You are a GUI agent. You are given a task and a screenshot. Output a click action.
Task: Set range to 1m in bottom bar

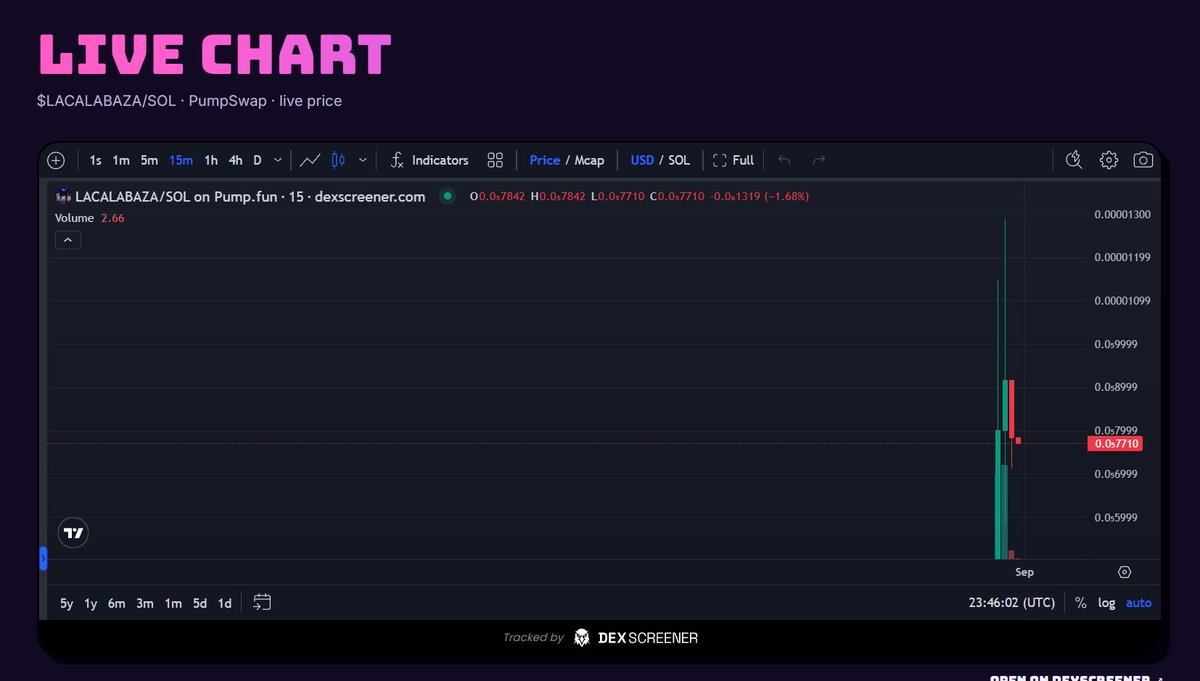click(x=173, y=603)
